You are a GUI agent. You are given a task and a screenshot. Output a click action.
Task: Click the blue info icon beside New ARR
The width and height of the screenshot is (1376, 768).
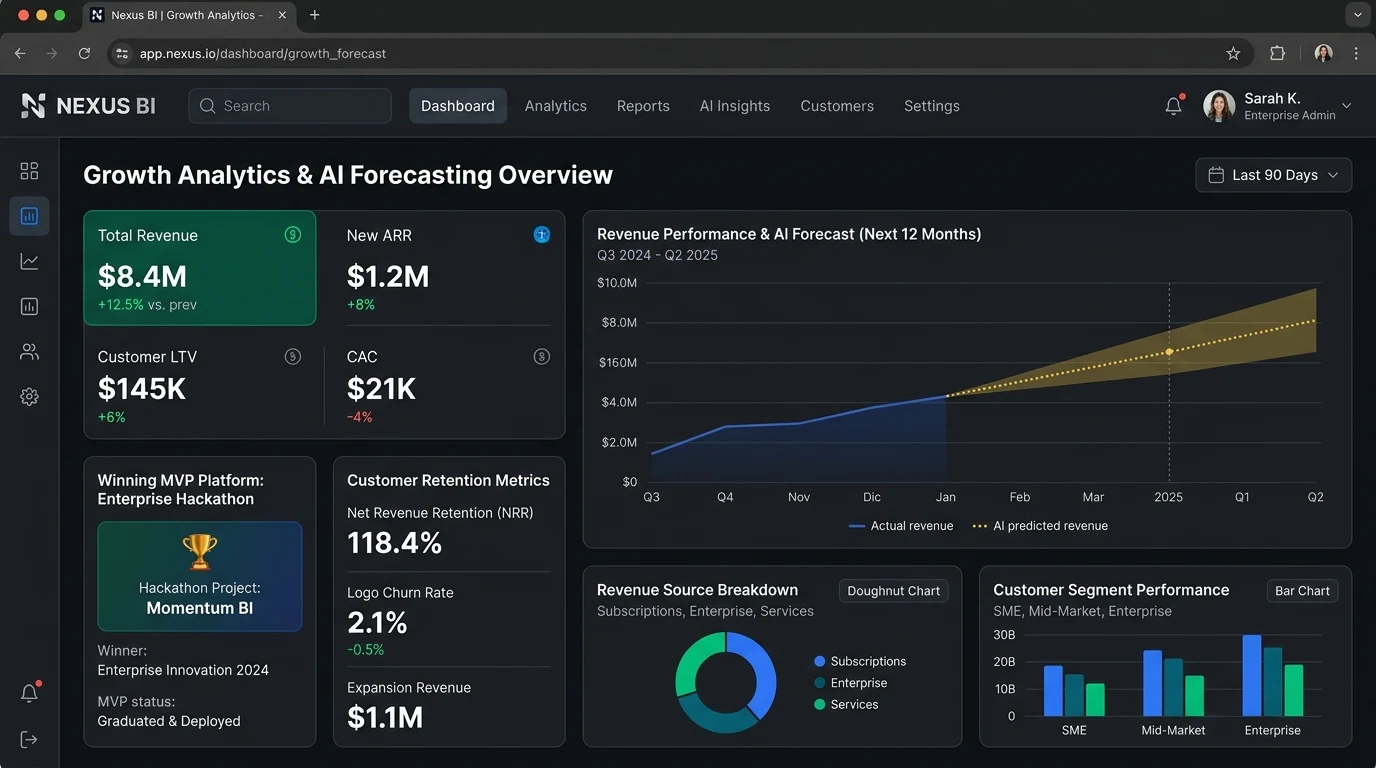pyautogui.click(x=542, y=235)
